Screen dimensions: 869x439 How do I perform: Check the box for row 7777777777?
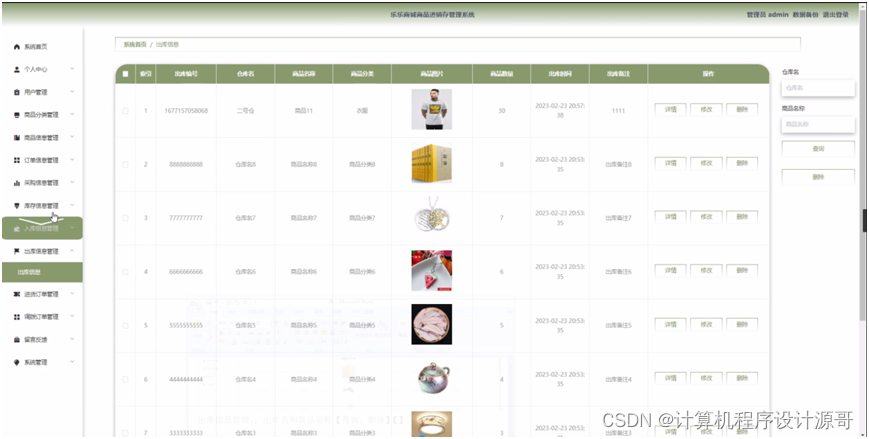tap(125, 218)
